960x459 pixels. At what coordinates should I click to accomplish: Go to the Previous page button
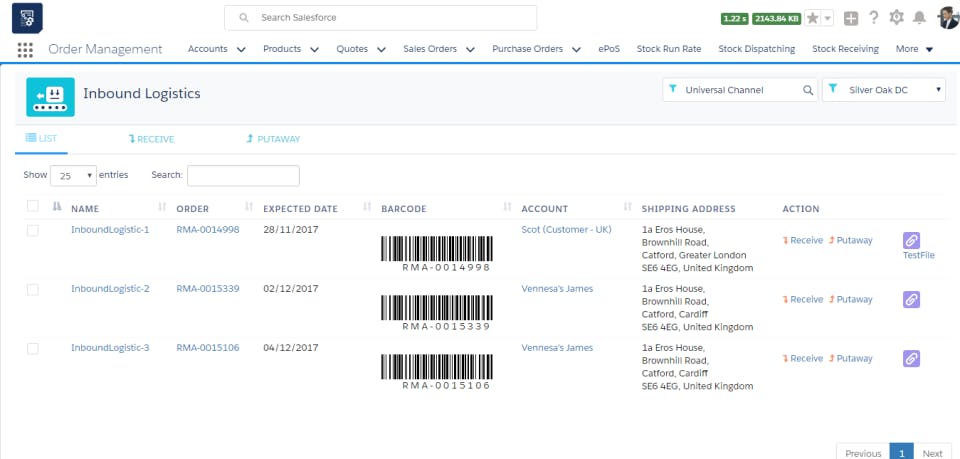coord(863,452)
